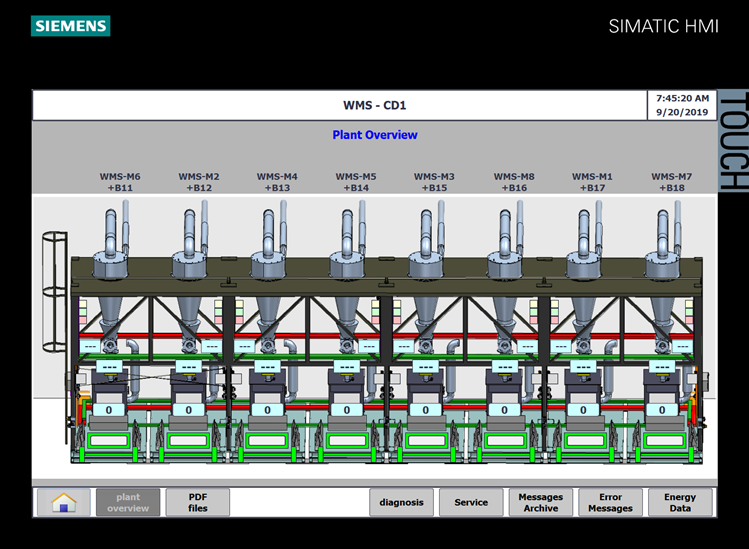This screenshot has height=549, width=749.
Task: Tap the WMS-M3 counter value 0
Action: [x=426, y=410]
